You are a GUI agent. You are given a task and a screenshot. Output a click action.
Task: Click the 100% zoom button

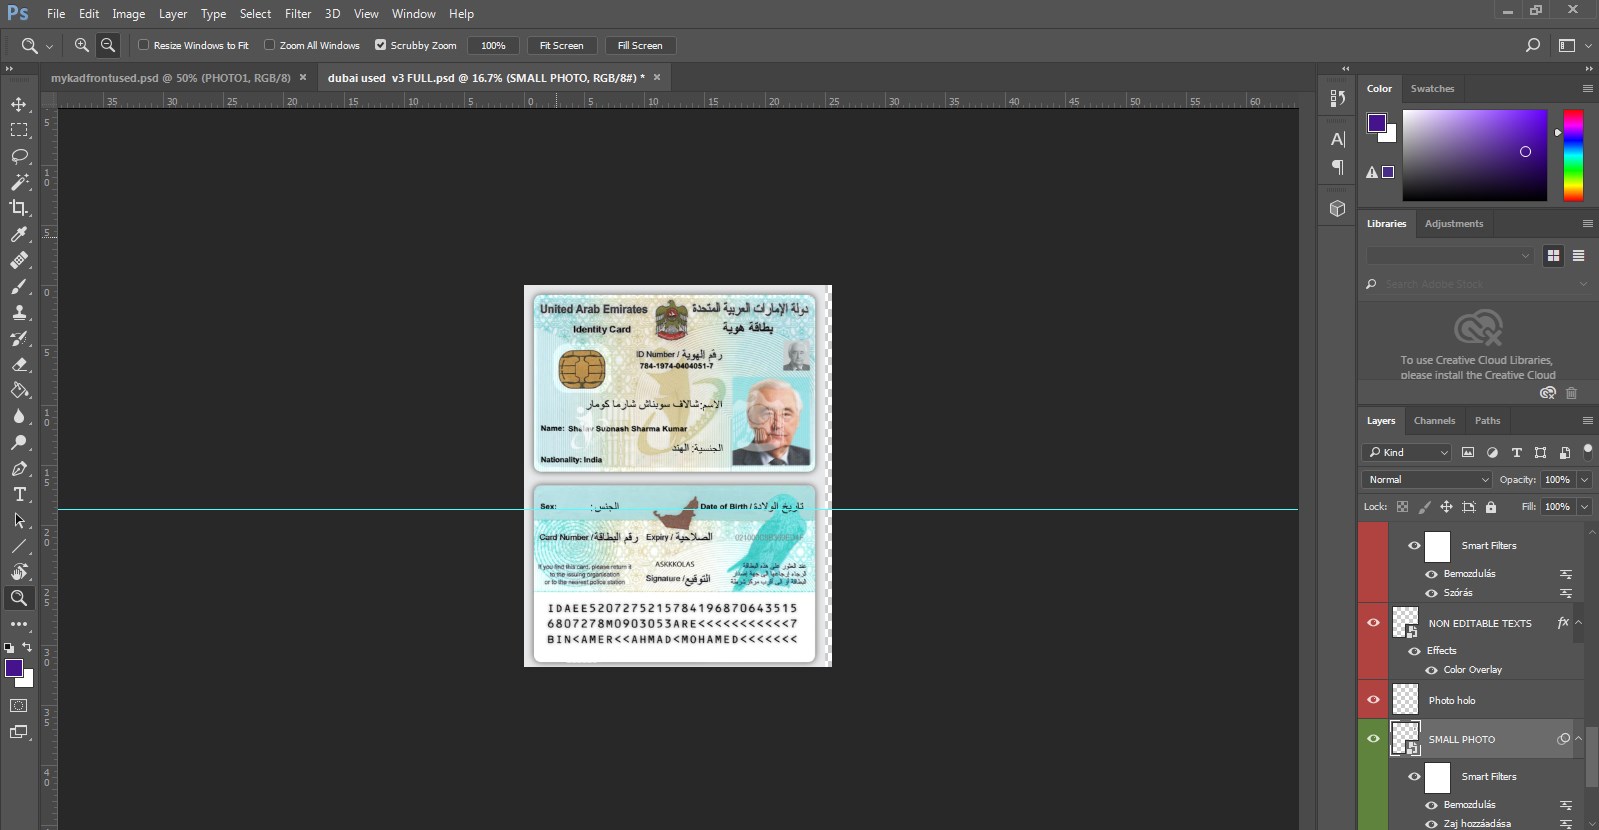[x=493, y=45]
